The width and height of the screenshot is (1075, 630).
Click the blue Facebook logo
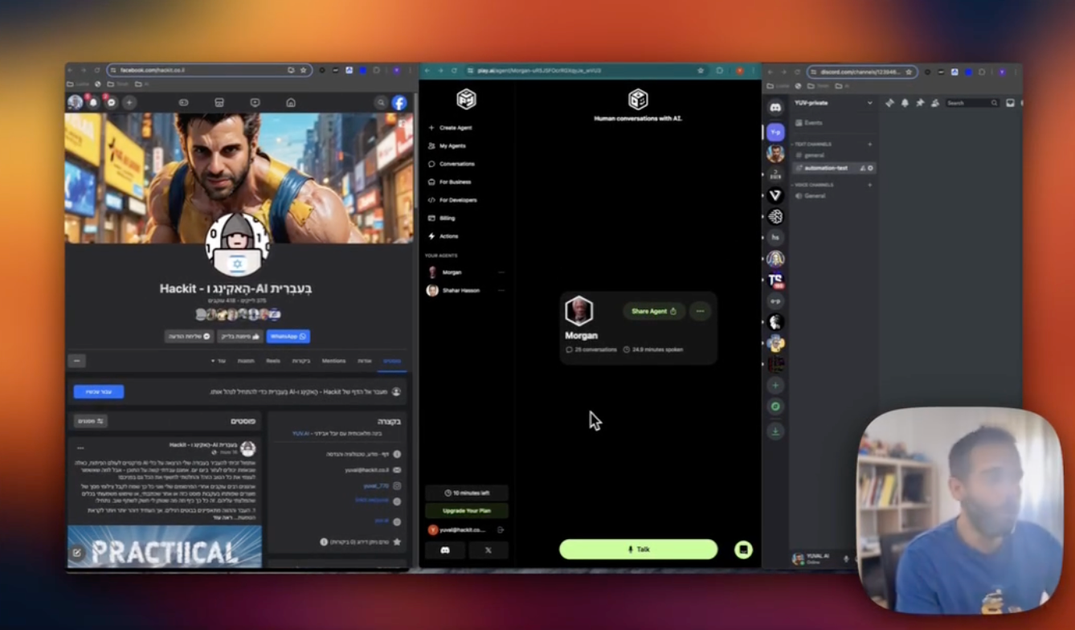pos(399,103)
